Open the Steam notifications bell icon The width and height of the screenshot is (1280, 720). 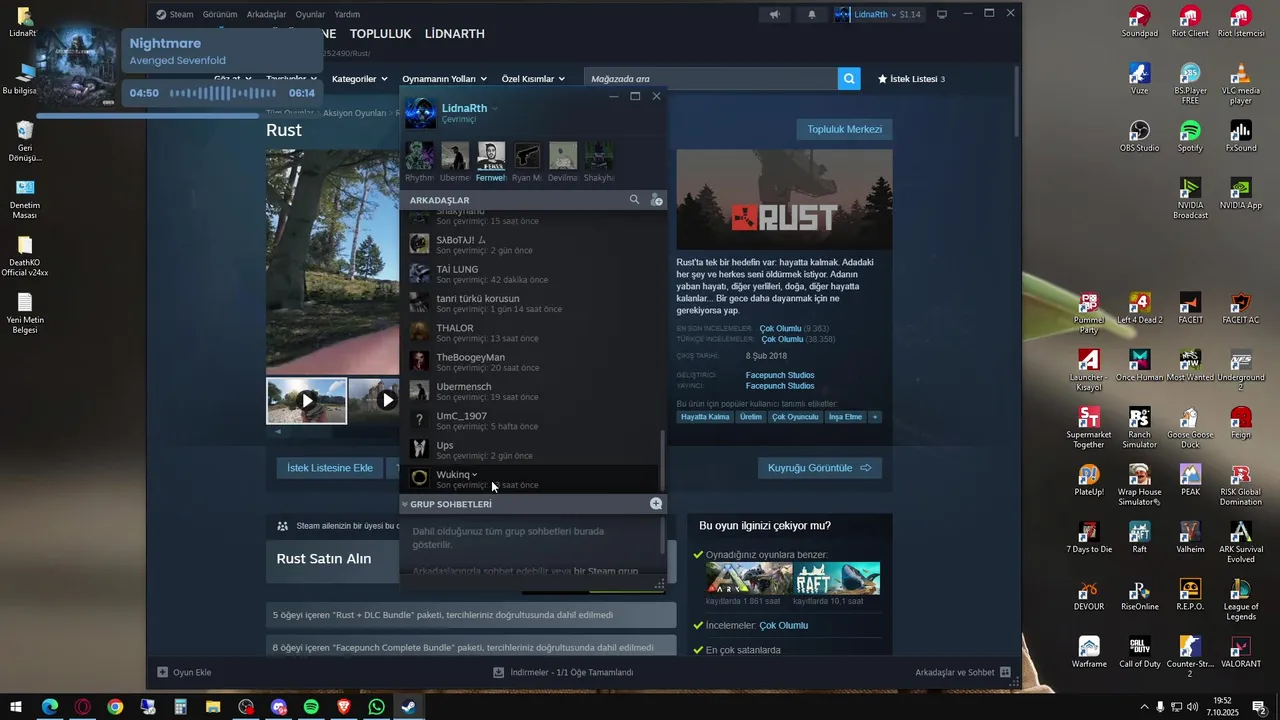(811, 14)
